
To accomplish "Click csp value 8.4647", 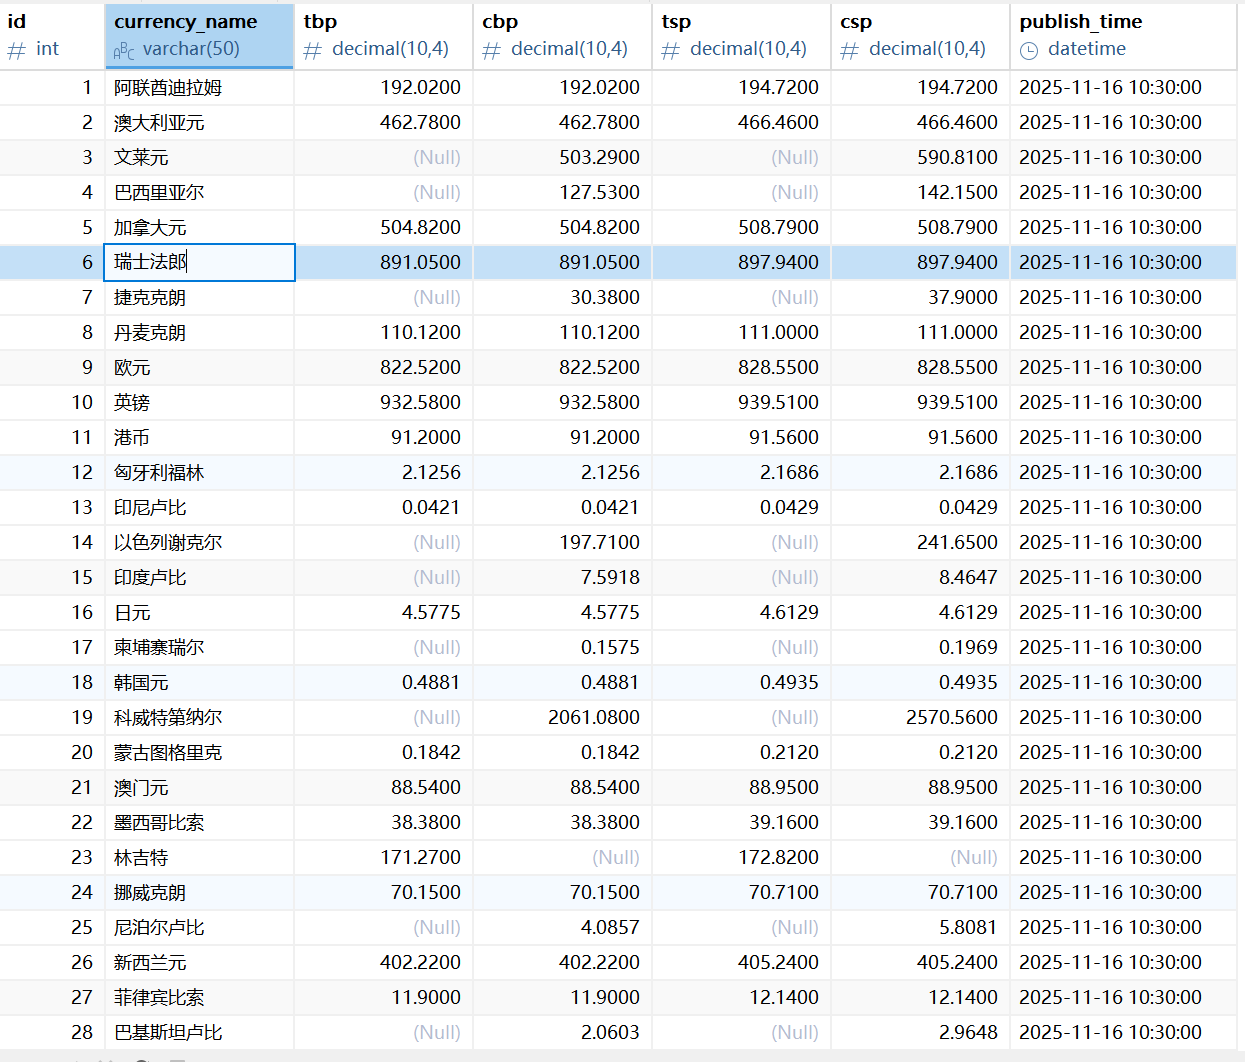I will pyautogui.click(x=968, y=578).
